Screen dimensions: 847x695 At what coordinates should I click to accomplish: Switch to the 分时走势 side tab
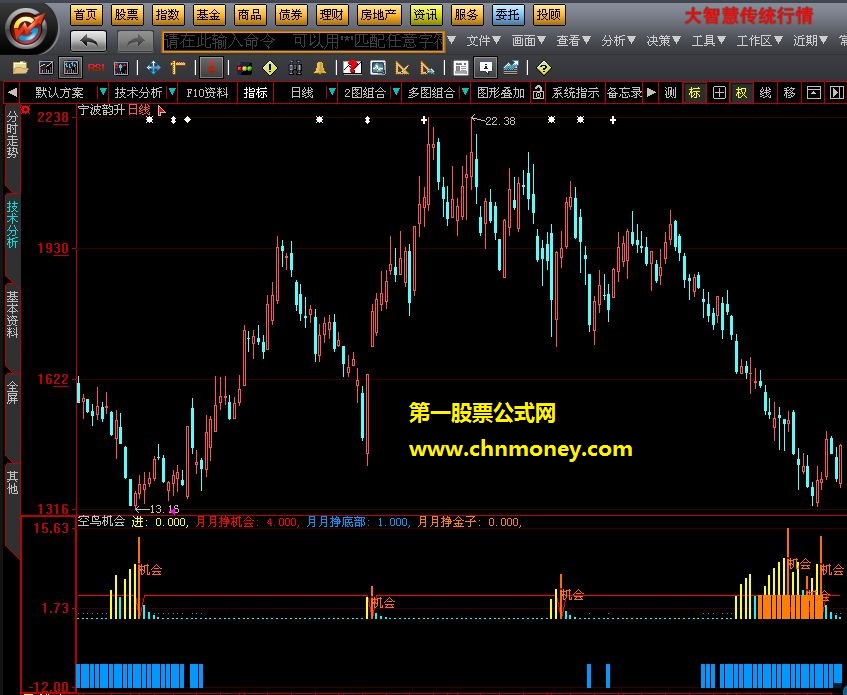click(12, 147)
